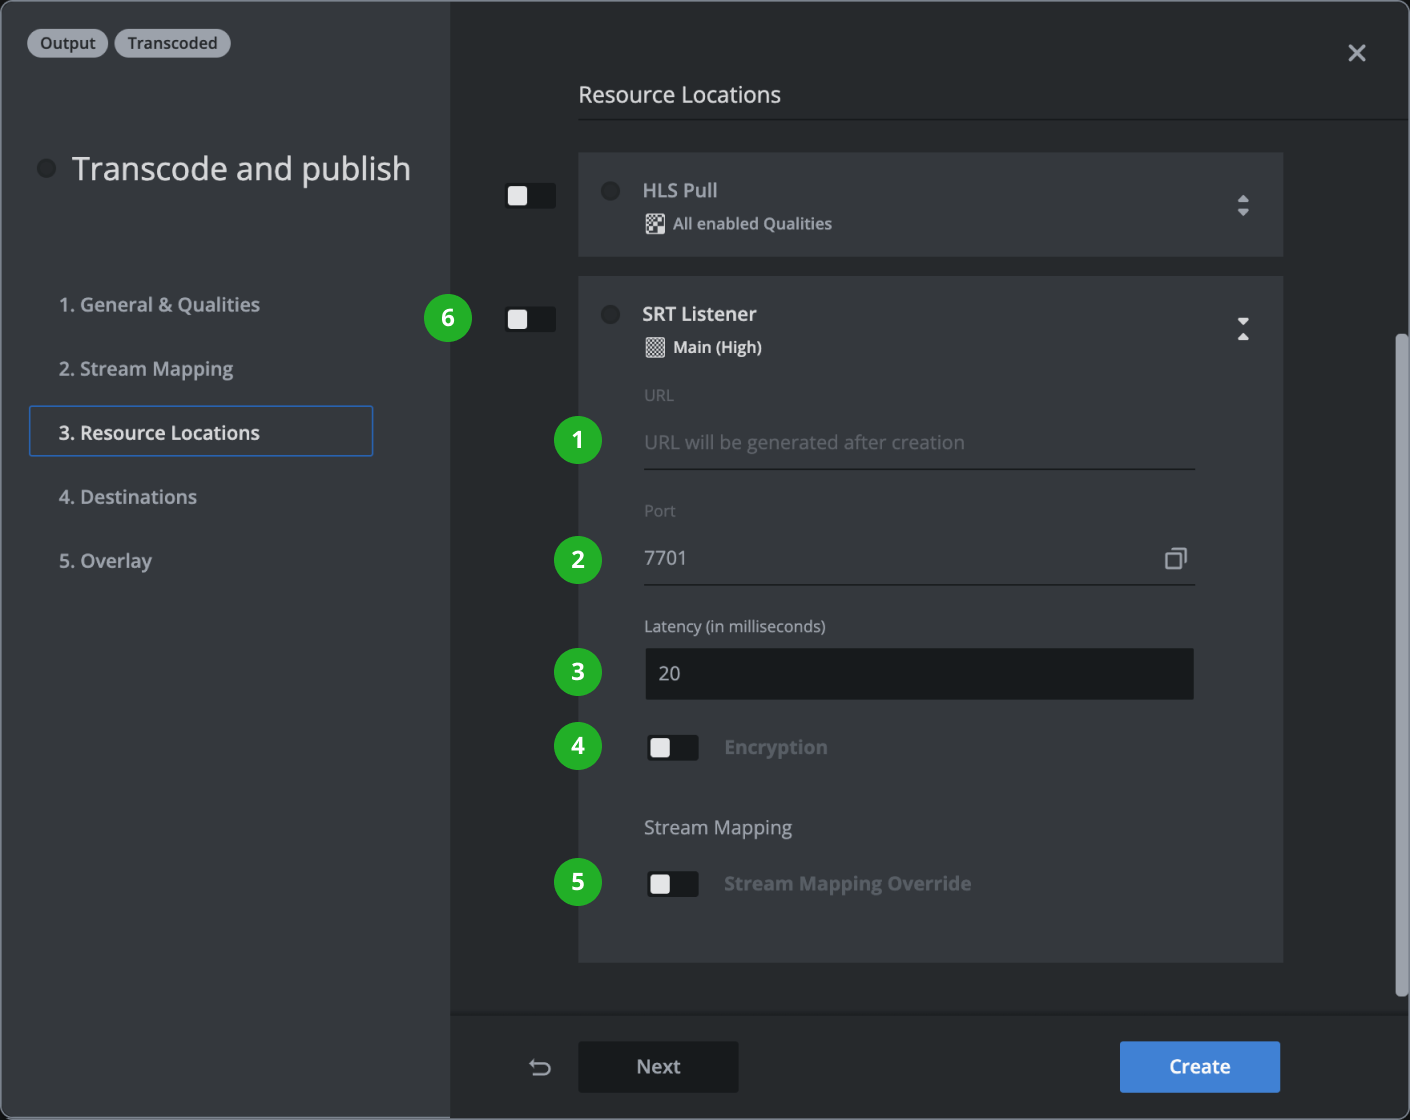Click the undo arrow icon beside Next
1410x1120 pixels.
coord(540,1067)
